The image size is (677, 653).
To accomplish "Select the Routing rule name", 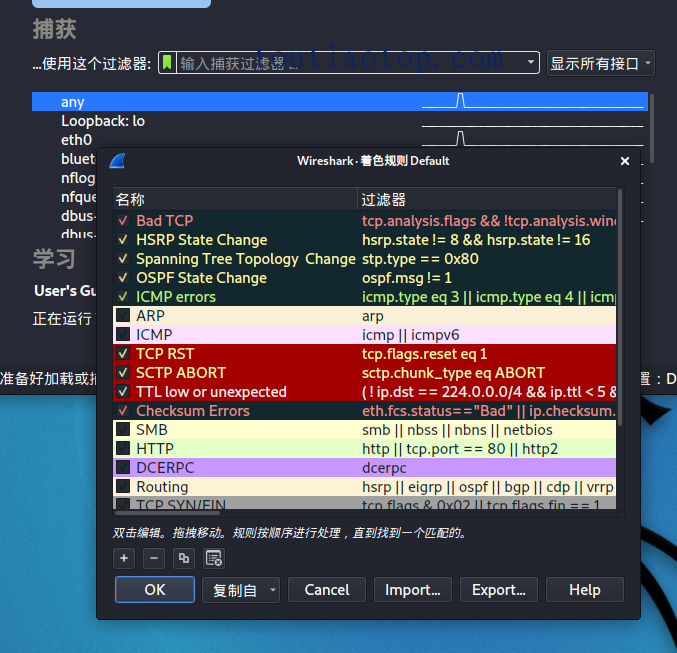I will (162, 487).
